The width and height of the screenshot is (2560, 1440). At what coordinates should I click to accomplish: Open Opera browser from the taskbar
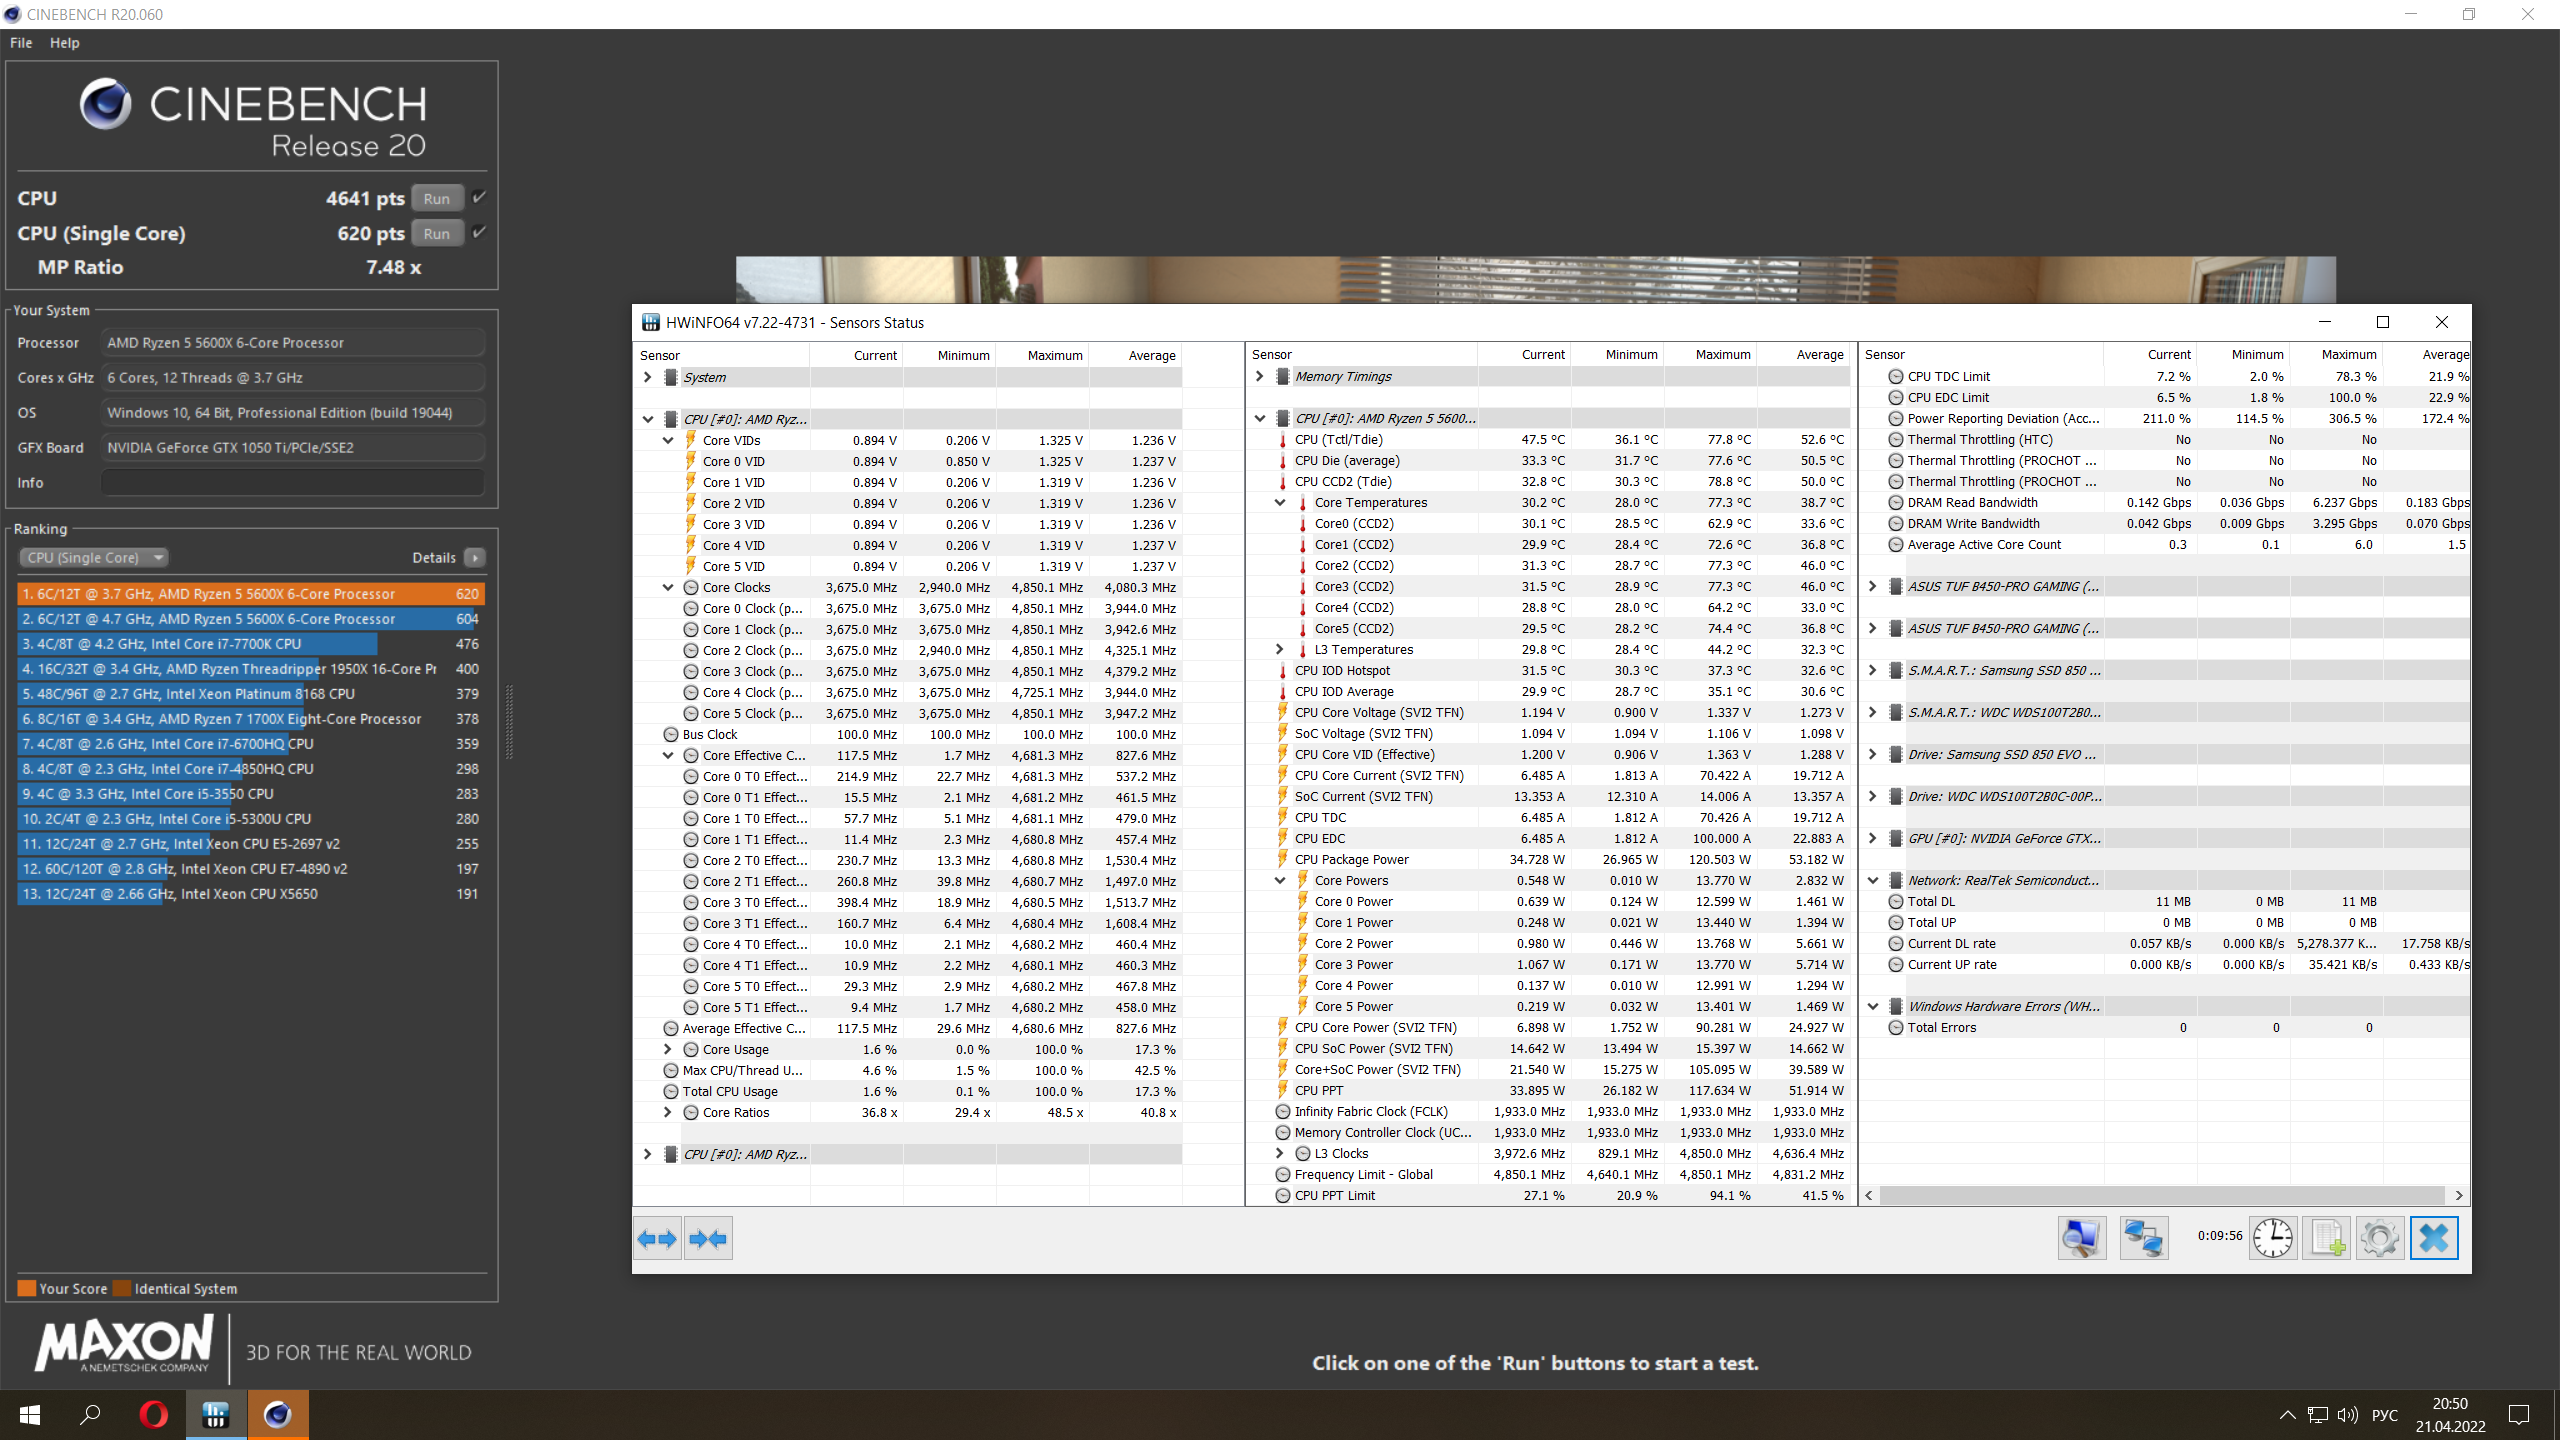[x=153, y=1415]
